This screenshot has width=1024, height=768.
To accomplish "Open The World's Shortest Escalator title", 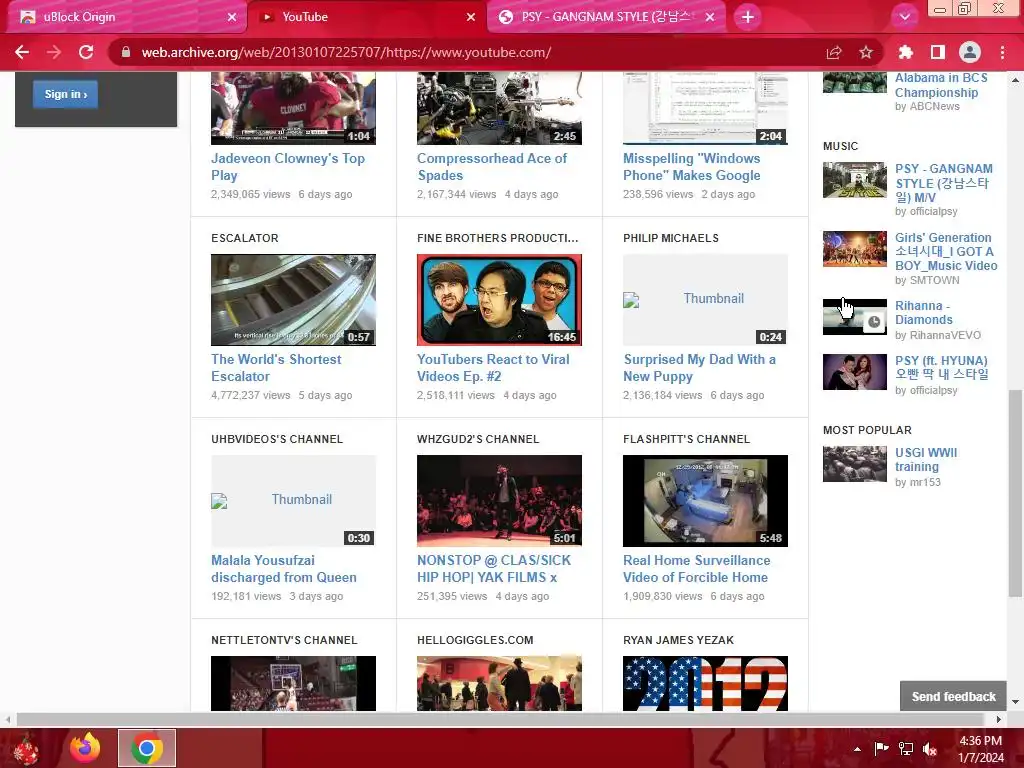I will point(276,368).
